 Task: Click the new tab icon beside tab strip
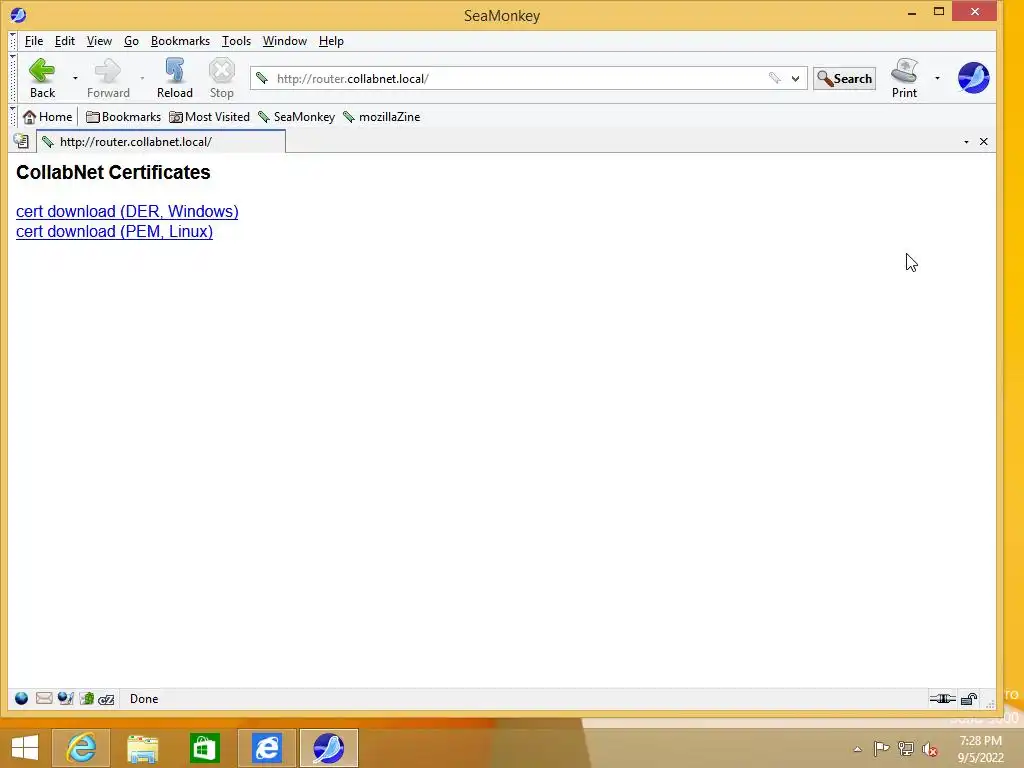(21, 141)
